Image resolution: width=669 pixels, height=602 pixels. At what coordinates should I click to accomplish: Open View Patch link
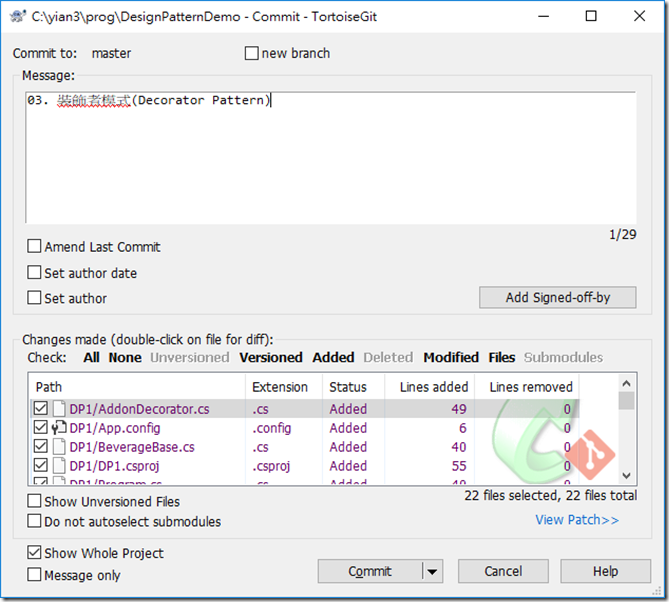tap(577, 520)
